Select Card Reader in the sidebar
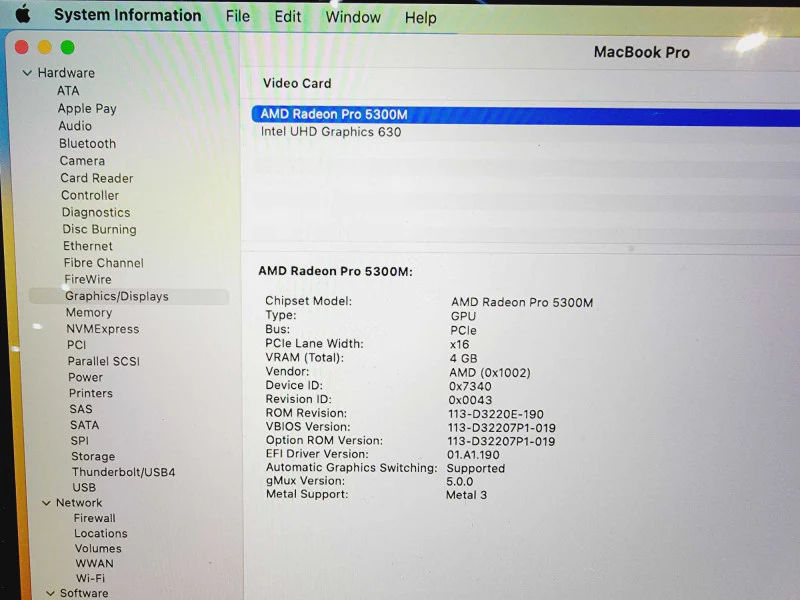The width and height of the screenshot is (800, 600). click(x=96, y=179)
